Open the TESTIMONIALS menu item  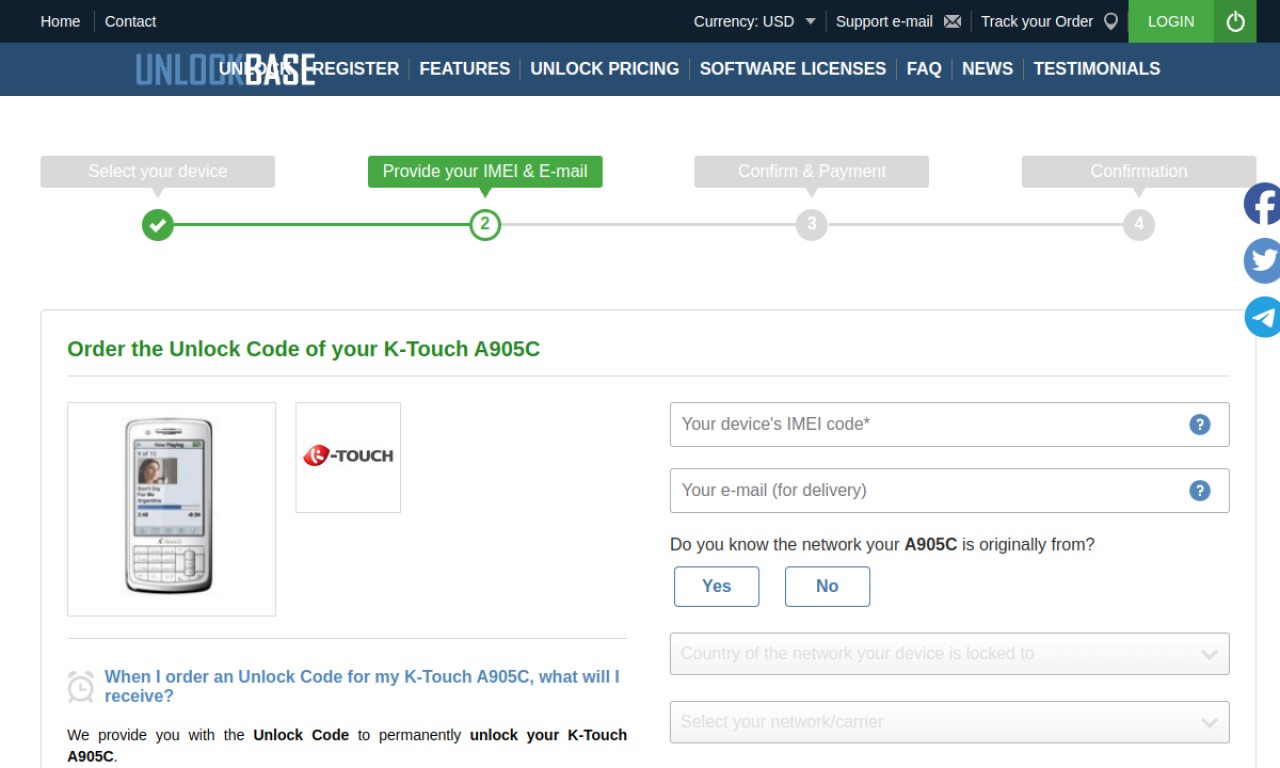coord(1097,69)
